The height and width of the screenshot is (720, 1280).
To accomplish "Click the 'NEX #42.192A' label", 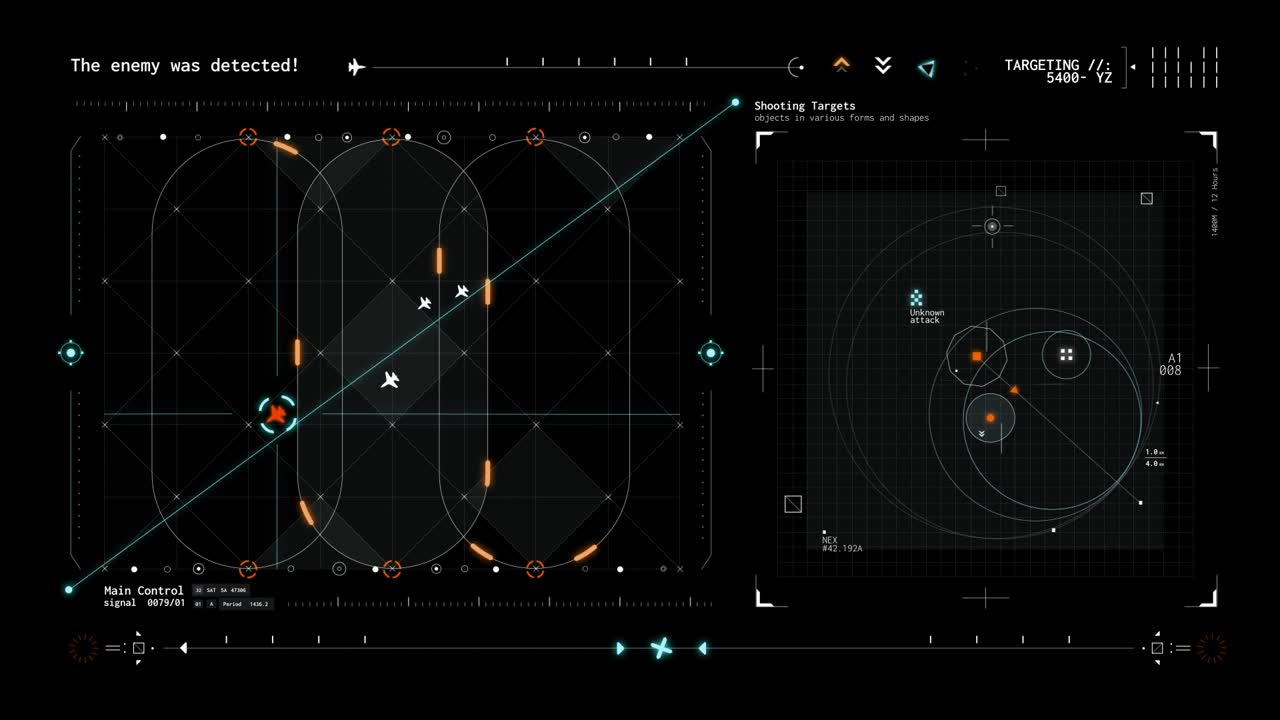I will 842,544.
